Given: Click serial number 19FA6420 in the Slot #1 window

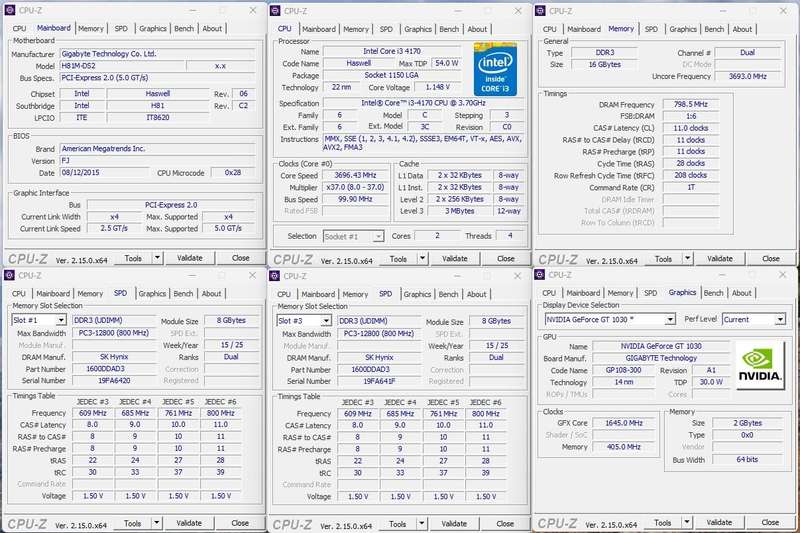Looking at the screenshot, I should pos(114,380).
